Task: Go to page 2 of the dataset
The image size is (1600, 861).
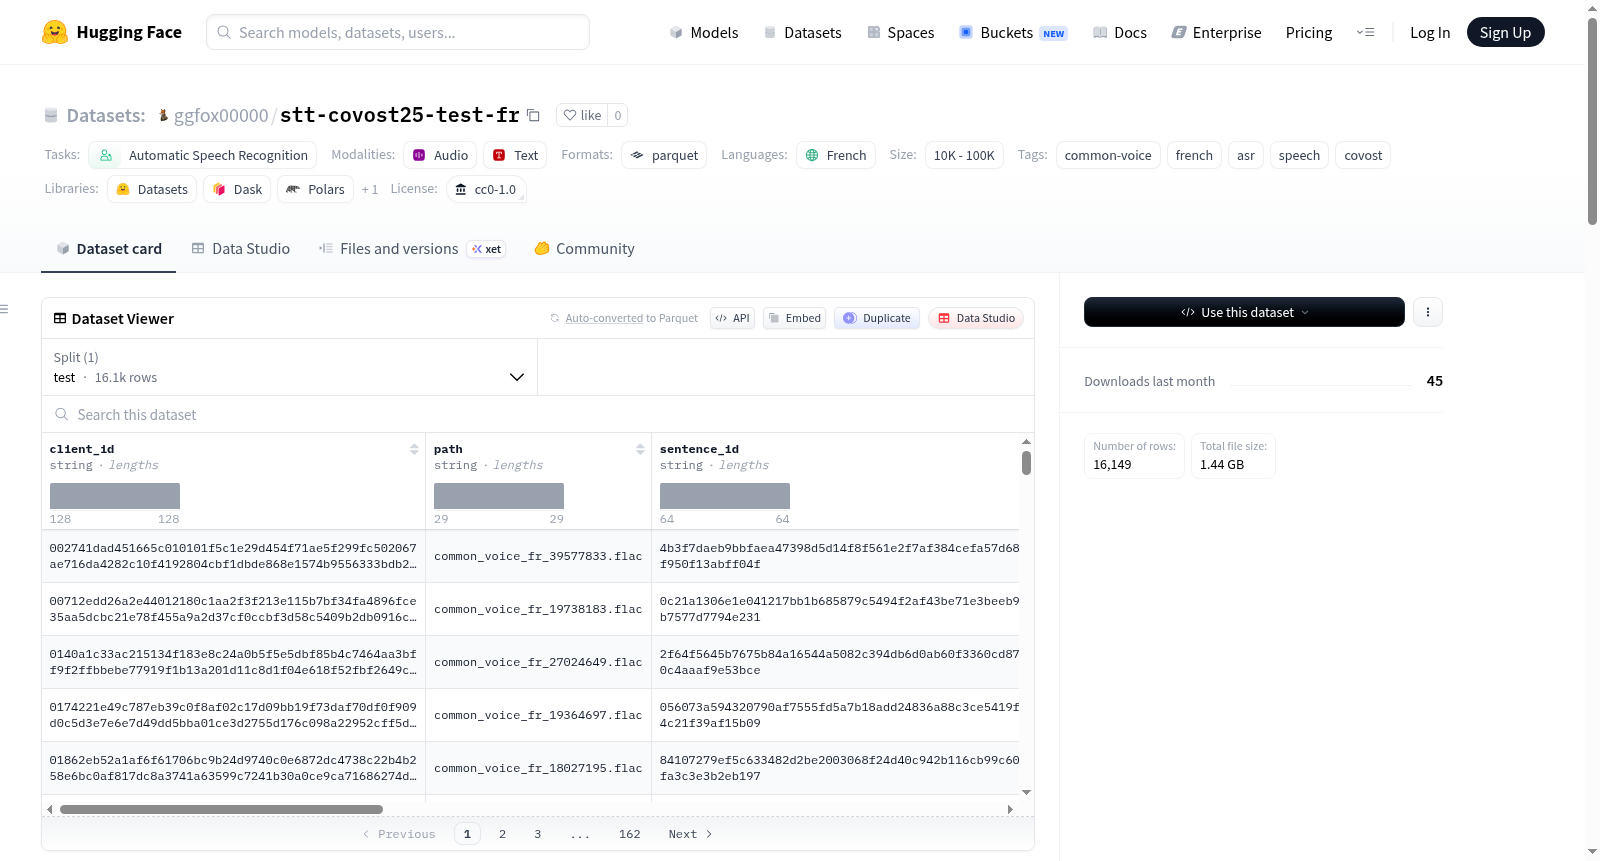Action: [502, 834]
